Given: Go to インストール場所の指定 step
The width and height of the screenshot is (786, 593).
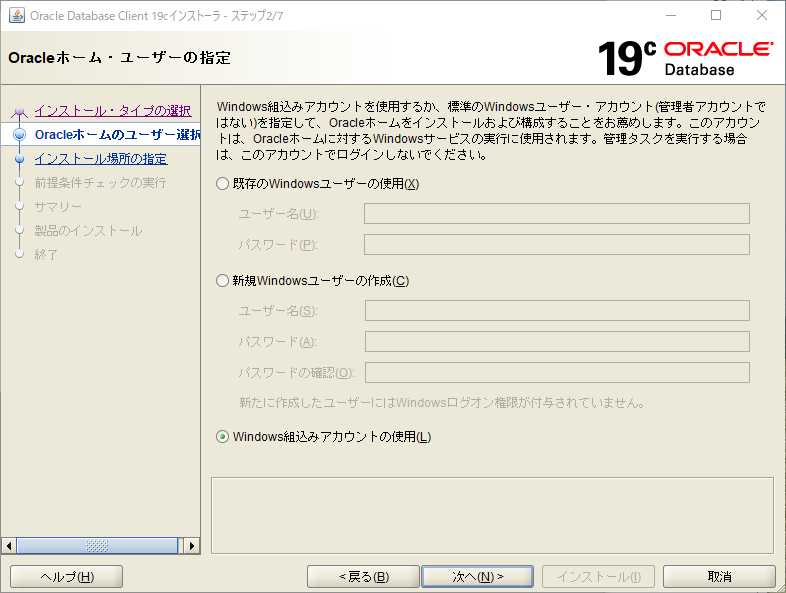Looking at the screenshot, I should 100,159.
